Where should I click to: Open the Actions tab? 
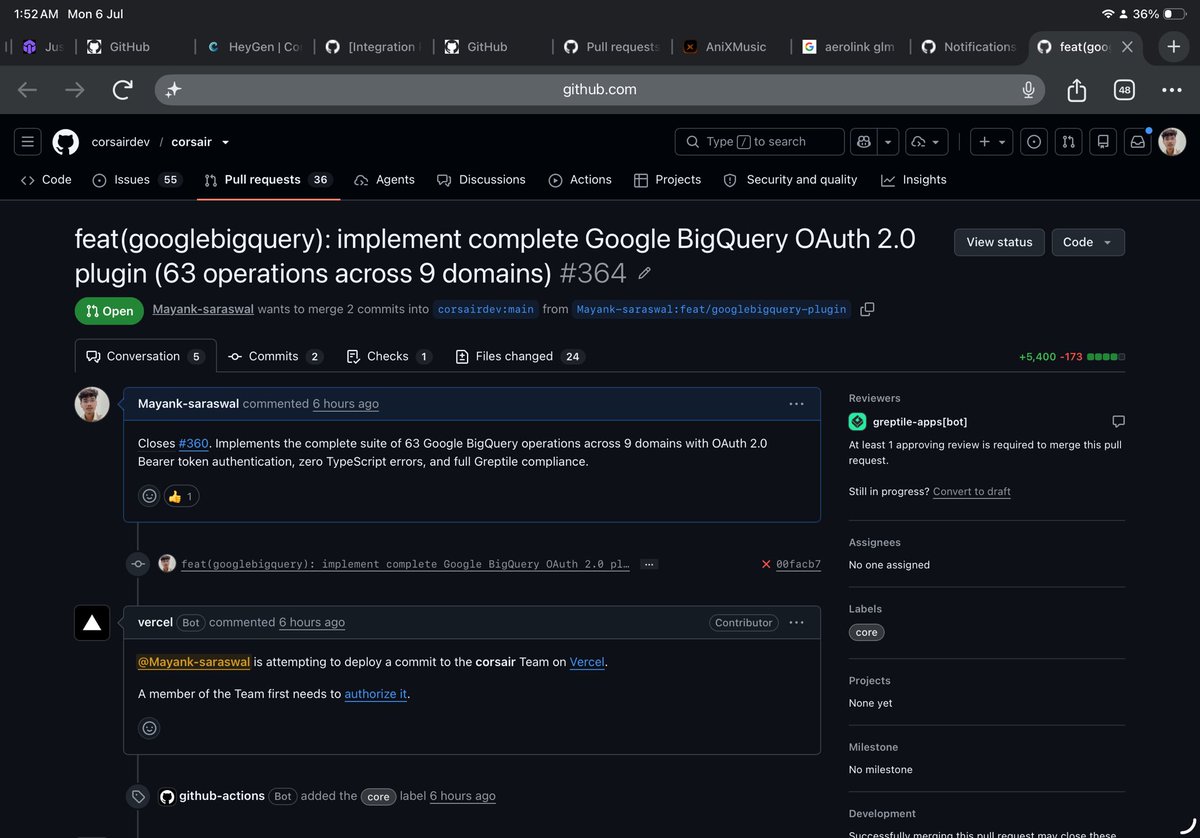click(x=580, y=180)
